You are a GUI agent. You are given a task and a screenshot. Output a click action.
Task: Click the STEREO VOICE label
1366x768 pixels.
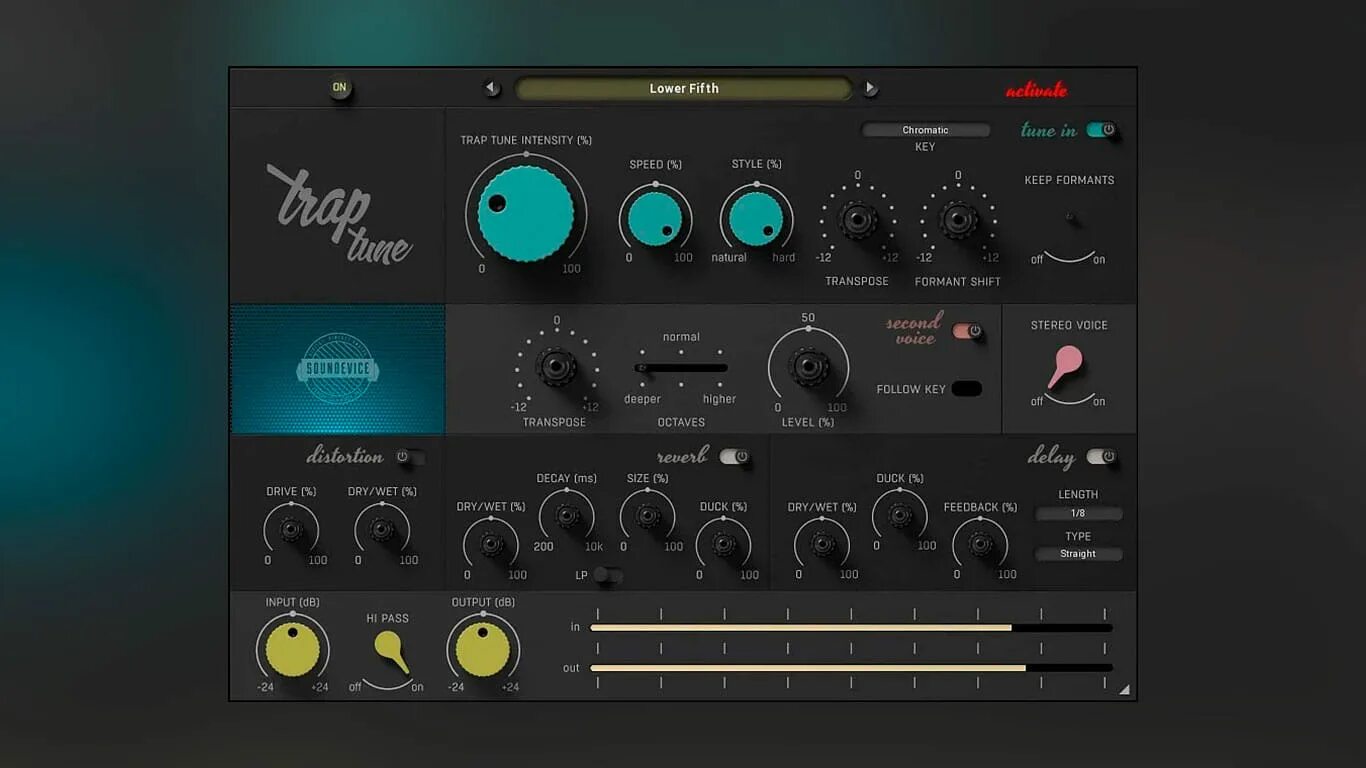pos(1069,325)
